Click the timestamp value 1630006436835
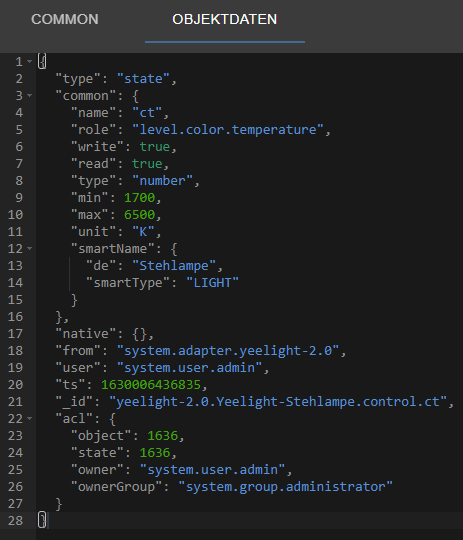The height and width of the screenshot is (540, 463). click(151, 385)
